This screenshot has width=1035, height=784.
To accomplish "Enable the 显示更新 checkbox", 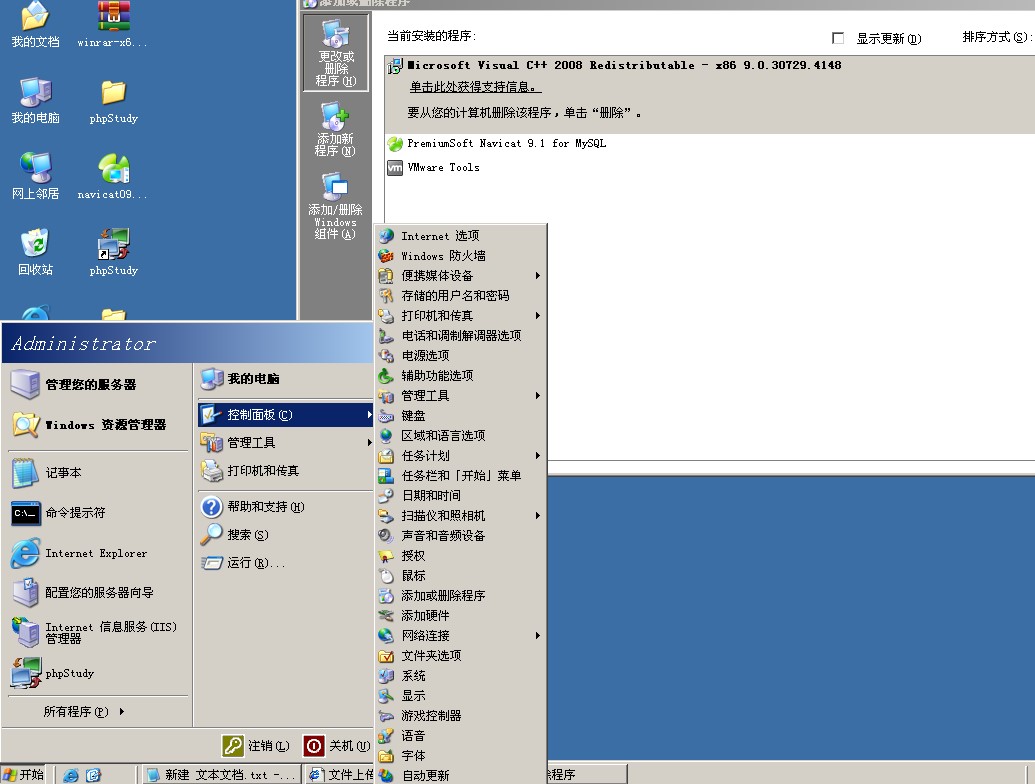I will click(x=838, y=38).
